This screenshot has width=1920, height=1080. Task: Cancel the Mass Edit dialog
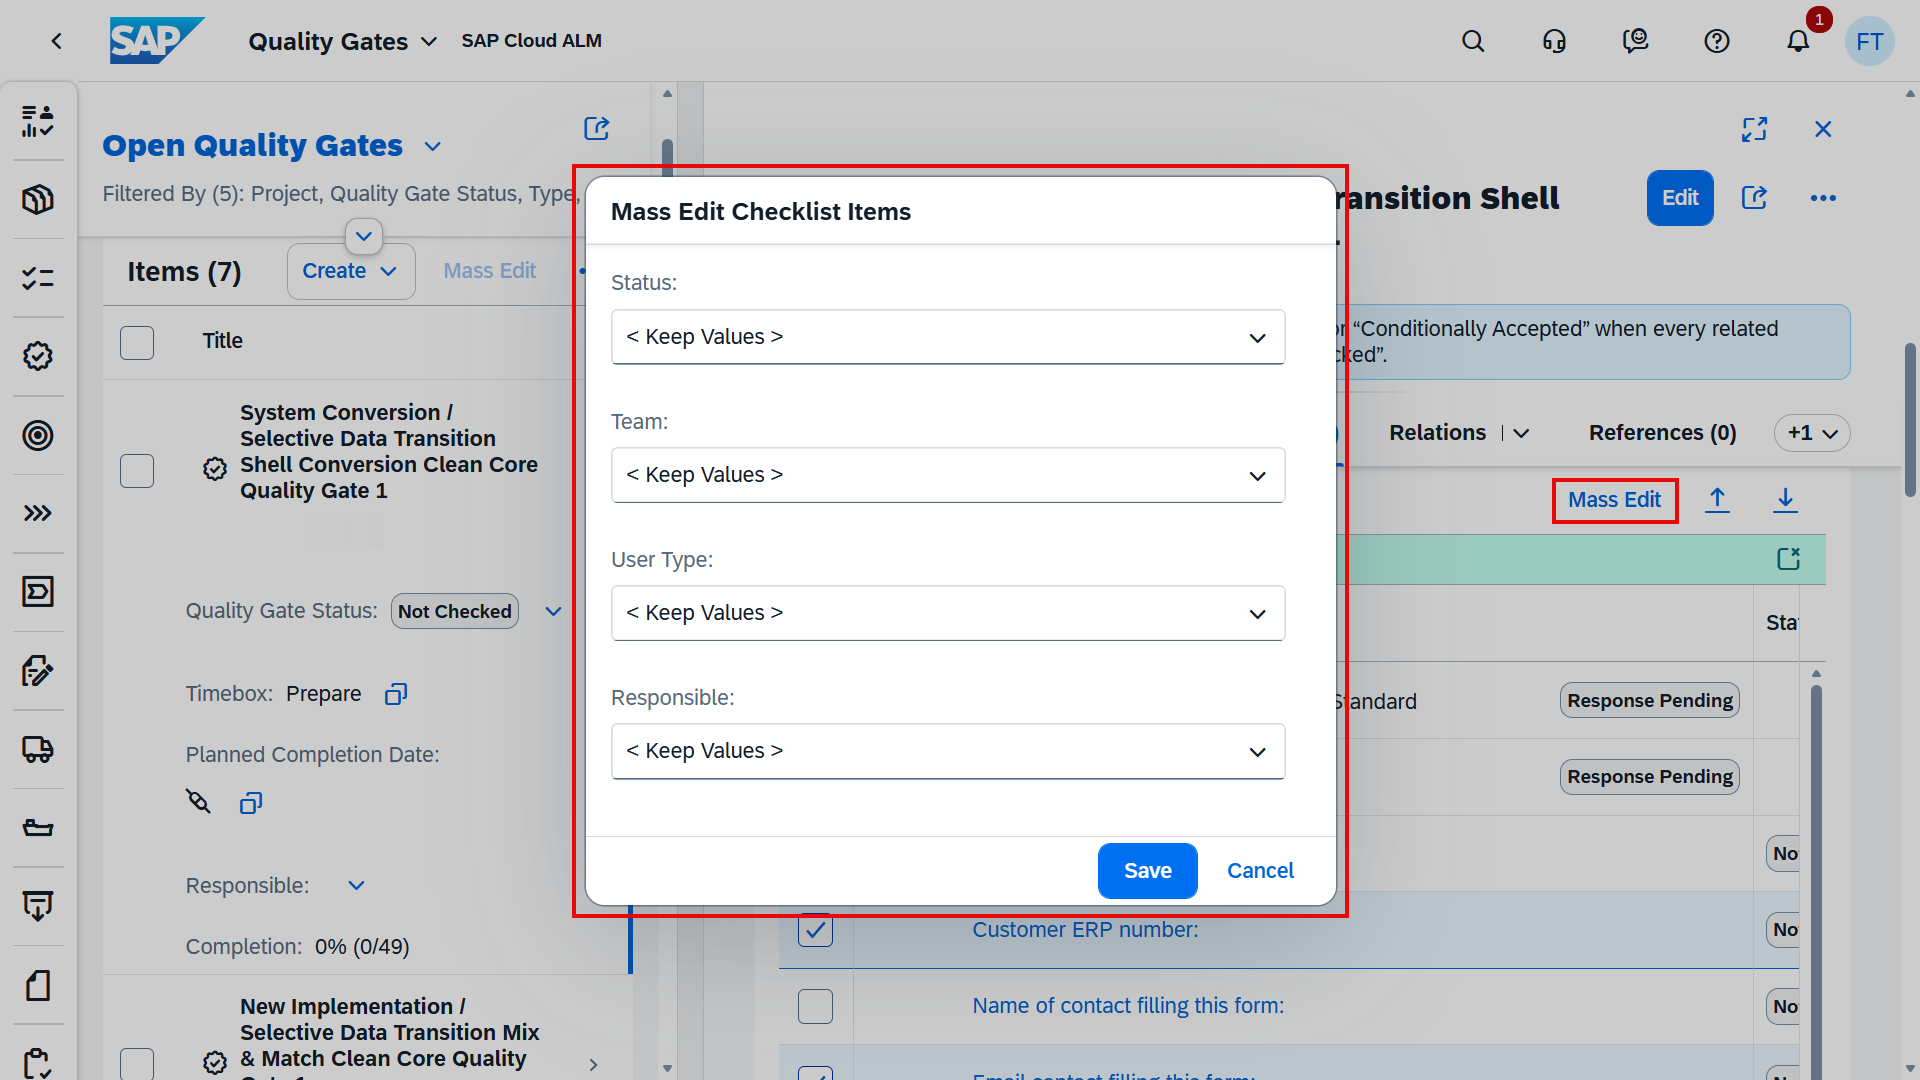click(x=1259, y=871)
